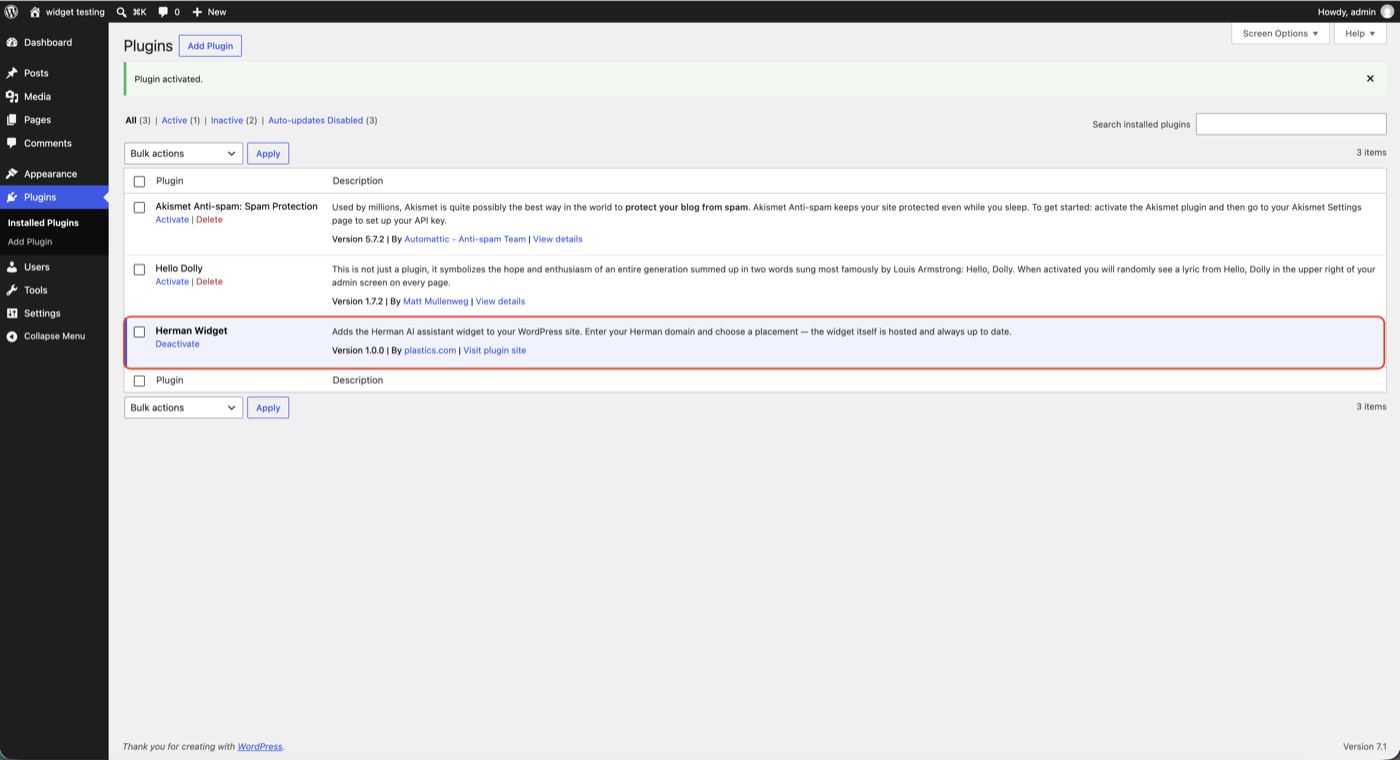Tick the select-all checkbox in table header
Screen dimensions: 1400x760
139,181
